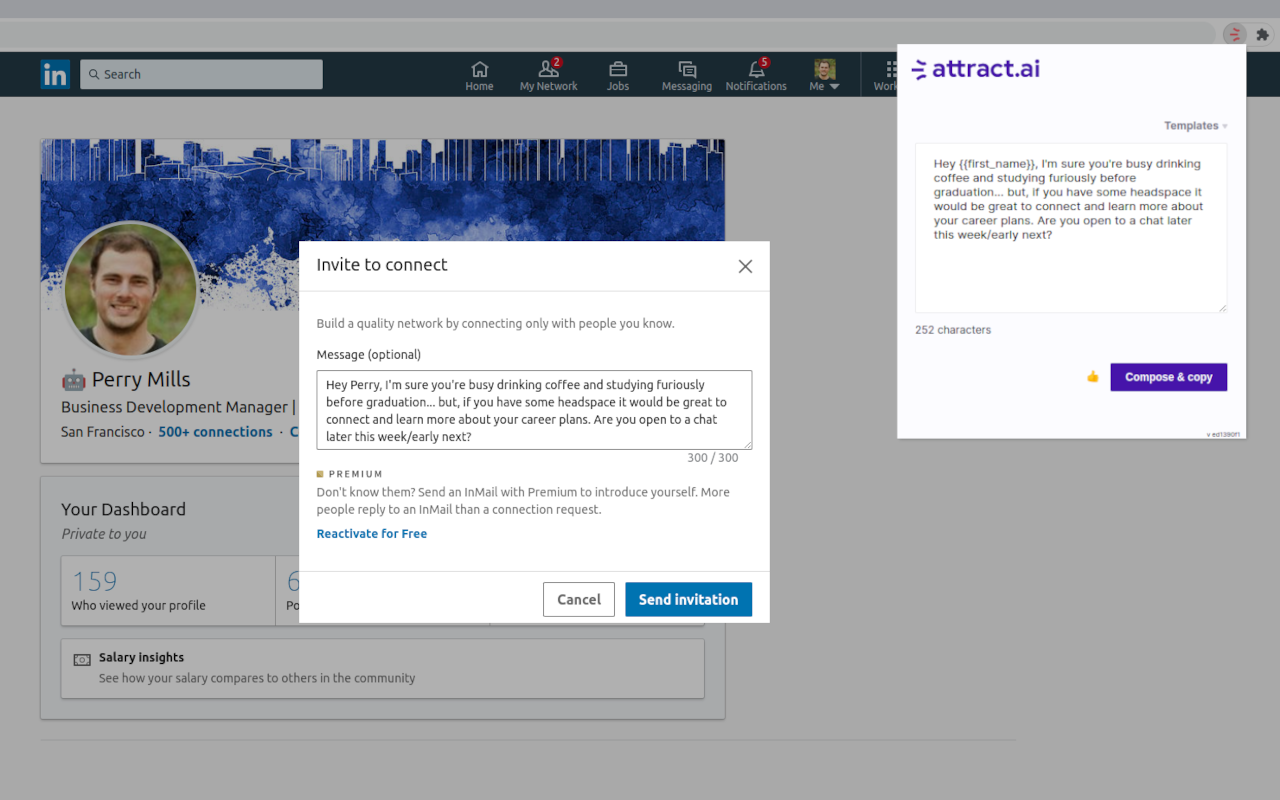Click the invitation message text area
Screen dimensions: 1280x800
[x=534, y=410]
